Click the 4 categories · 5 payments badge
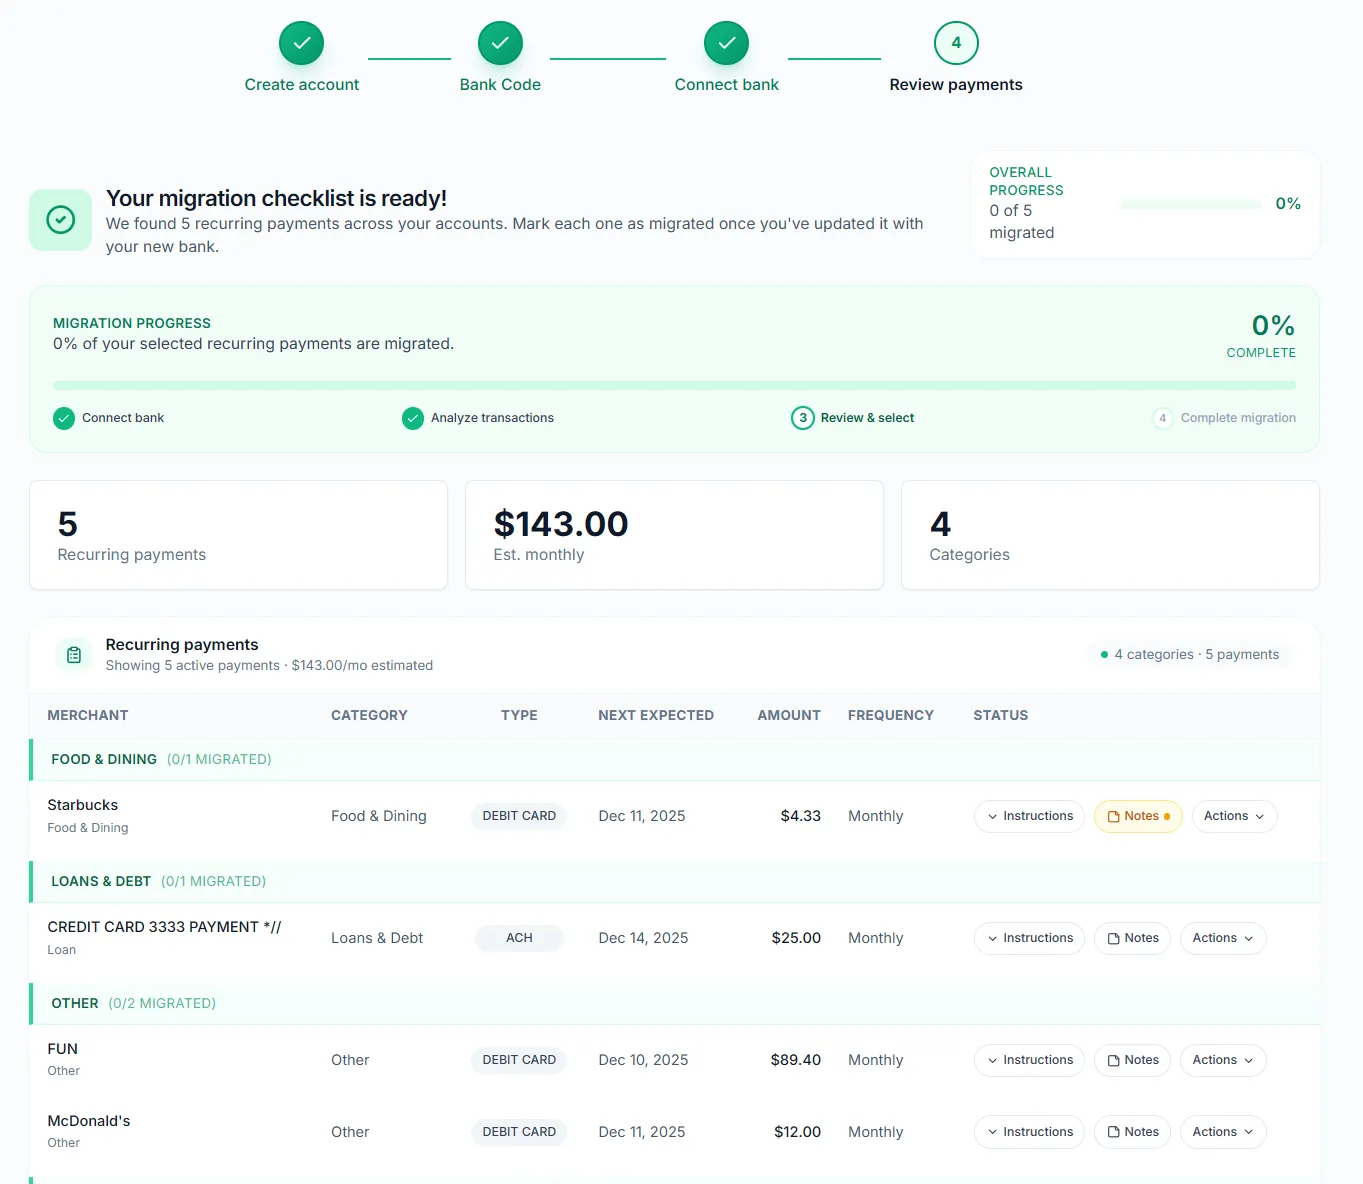The width and height of the screenshot is (1363, 1184). coord(1190,655)
